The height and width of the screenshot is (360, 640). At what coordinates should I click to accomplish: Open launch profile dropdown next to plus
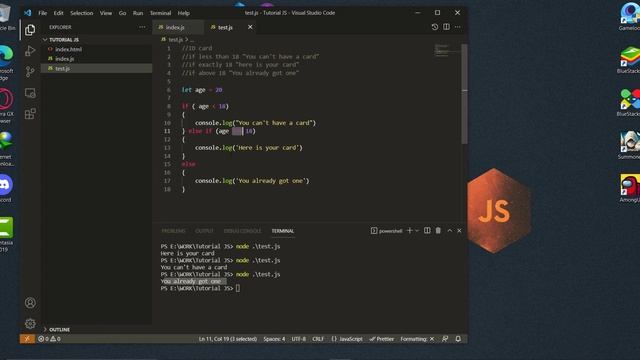[x=417, y=231]
